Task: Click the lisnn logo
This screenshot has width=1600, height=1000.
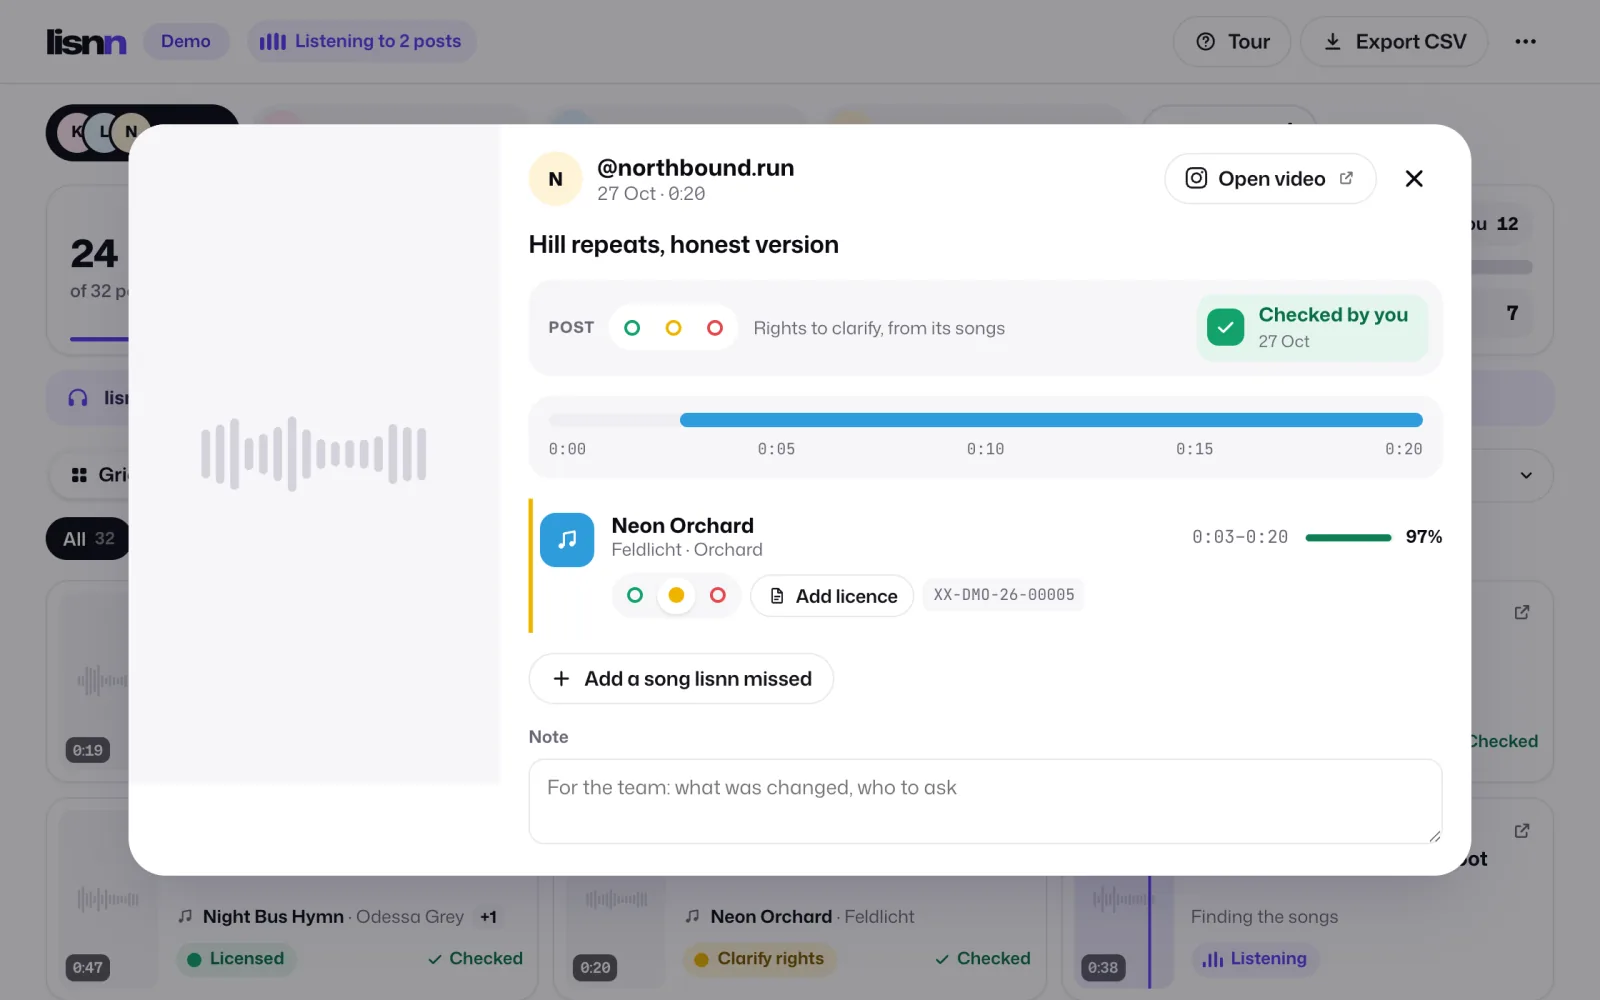Action: 86,42
